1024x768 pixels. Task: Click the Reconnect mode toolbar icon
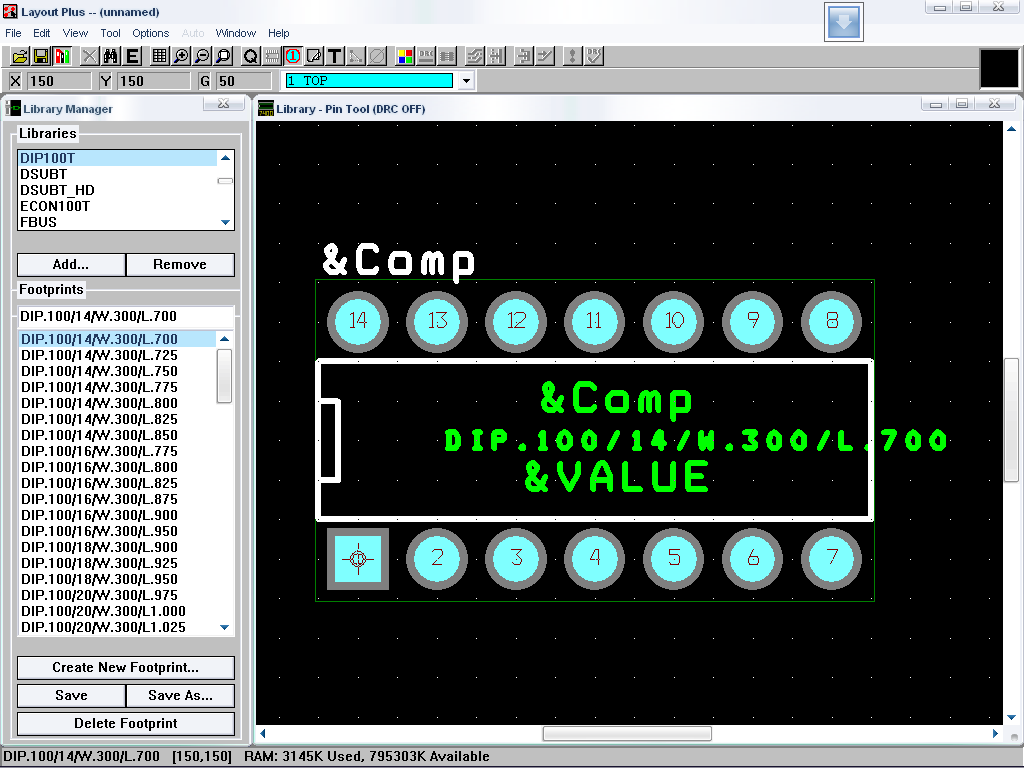[x=447, y=56]
